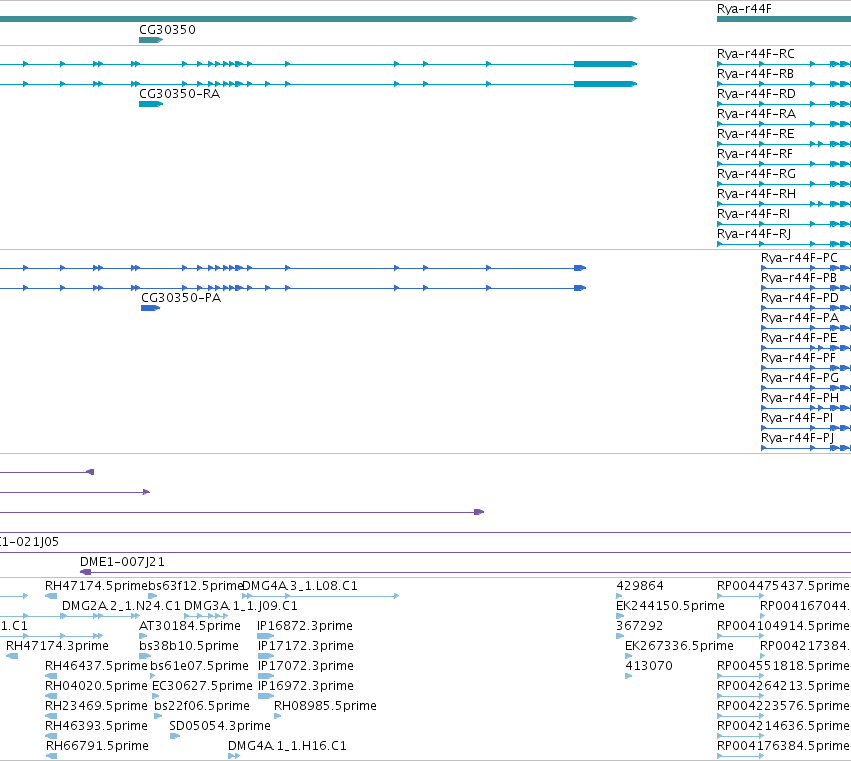Click EST EK267336.5prime
This screenshot has width=851, height=761.
click(x=679, y=646)
